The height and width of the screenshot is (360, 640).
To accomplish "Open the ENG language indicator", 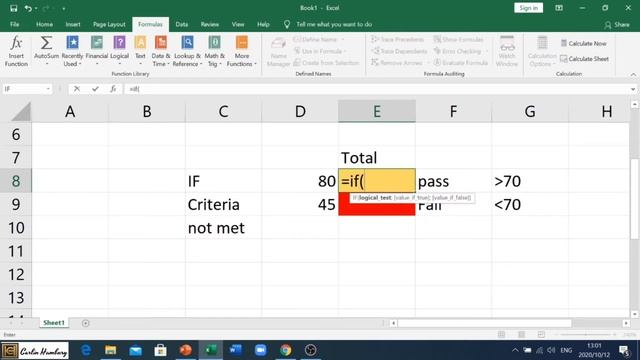I will click(x=566, y=350).
